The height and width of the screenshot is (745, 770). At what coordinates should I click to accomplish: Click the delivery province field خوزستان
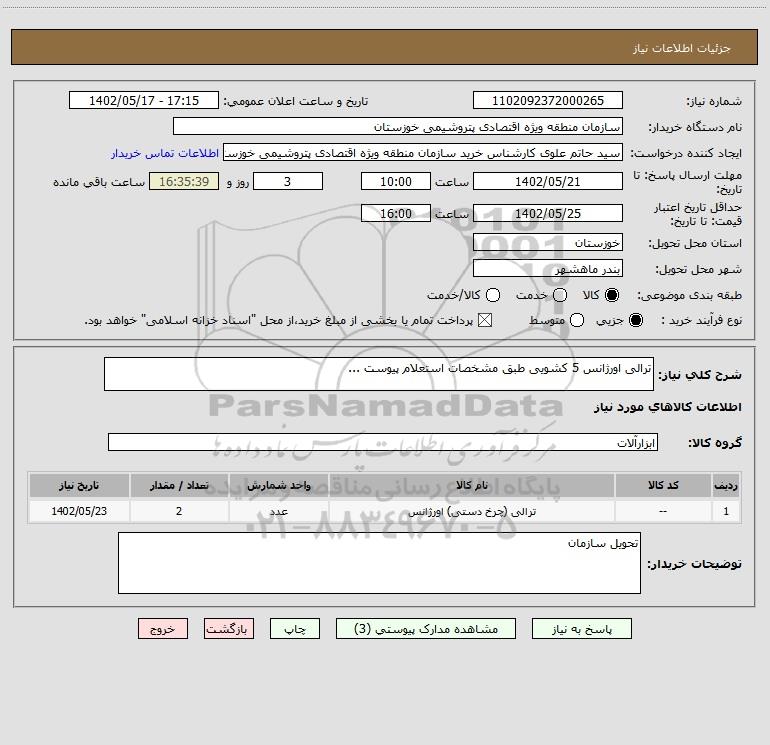548,242
